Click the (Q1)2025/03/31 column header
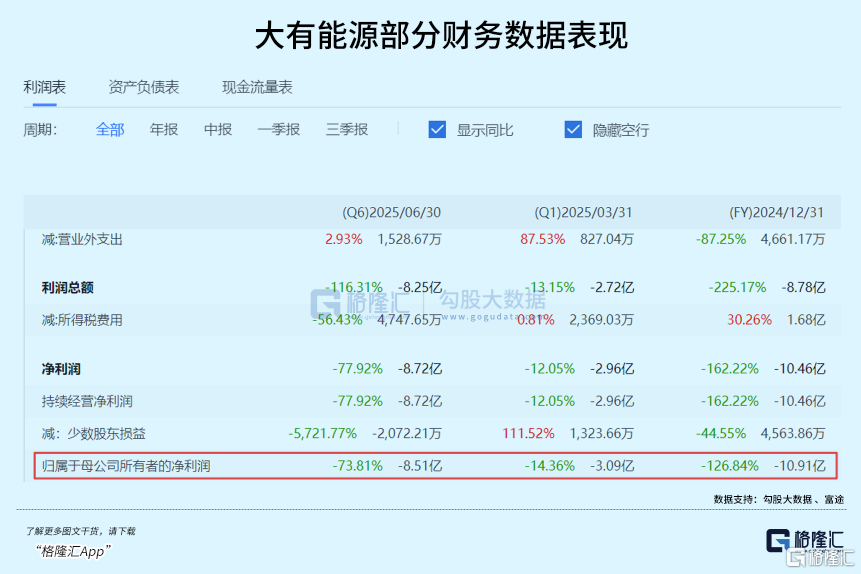 click(583, 213)
